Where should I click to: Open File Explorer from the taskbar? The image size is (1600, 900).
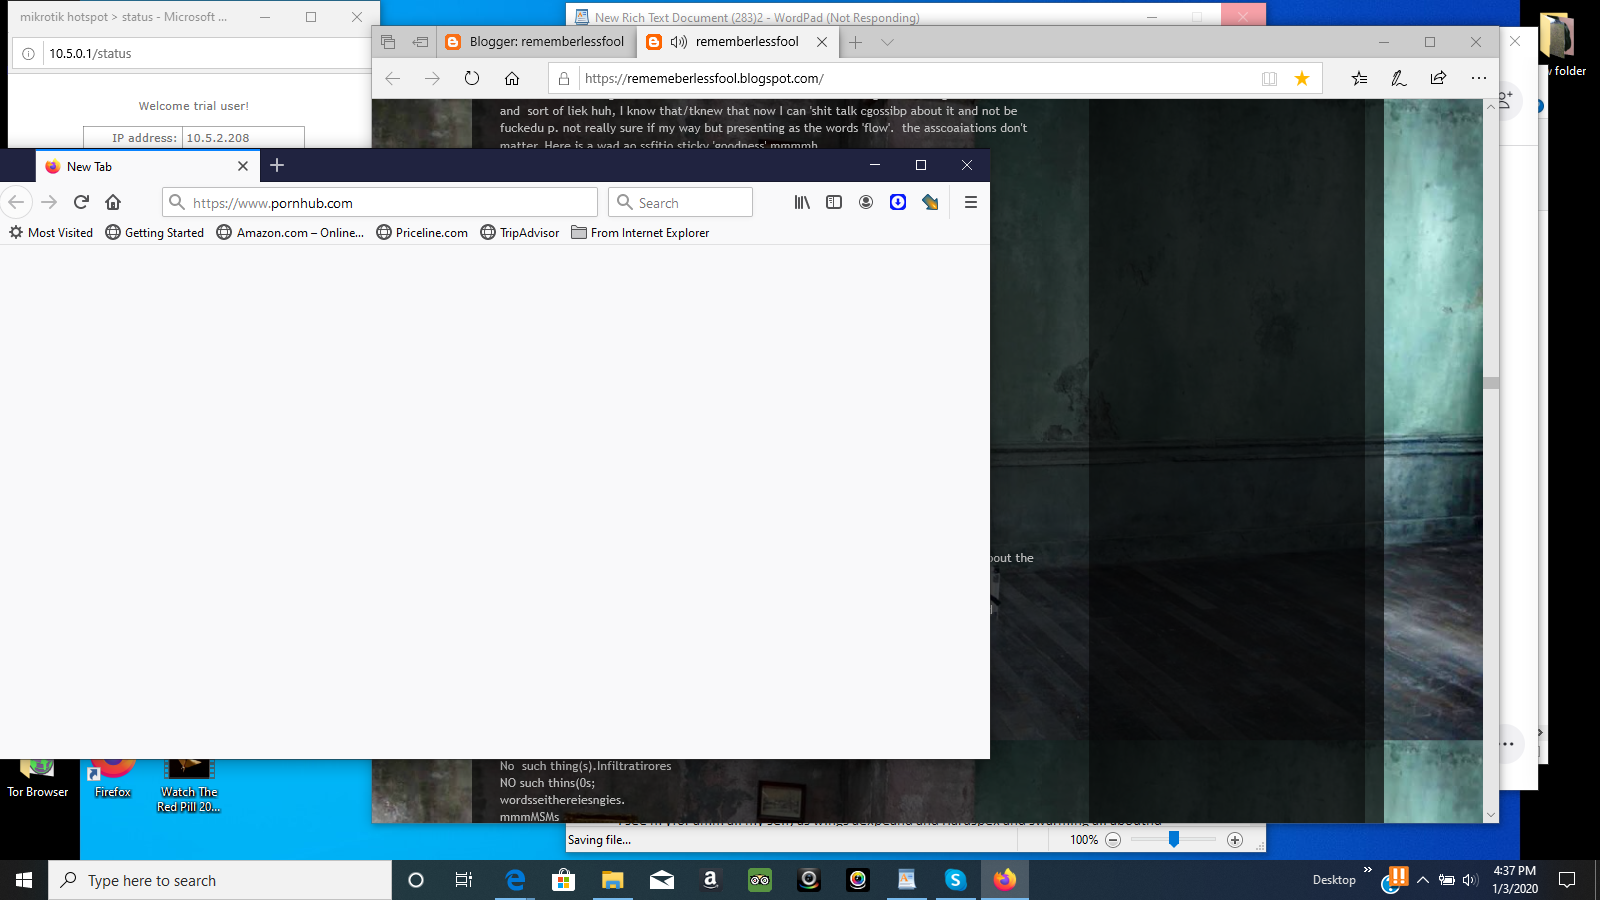click(x=613, y=880)
